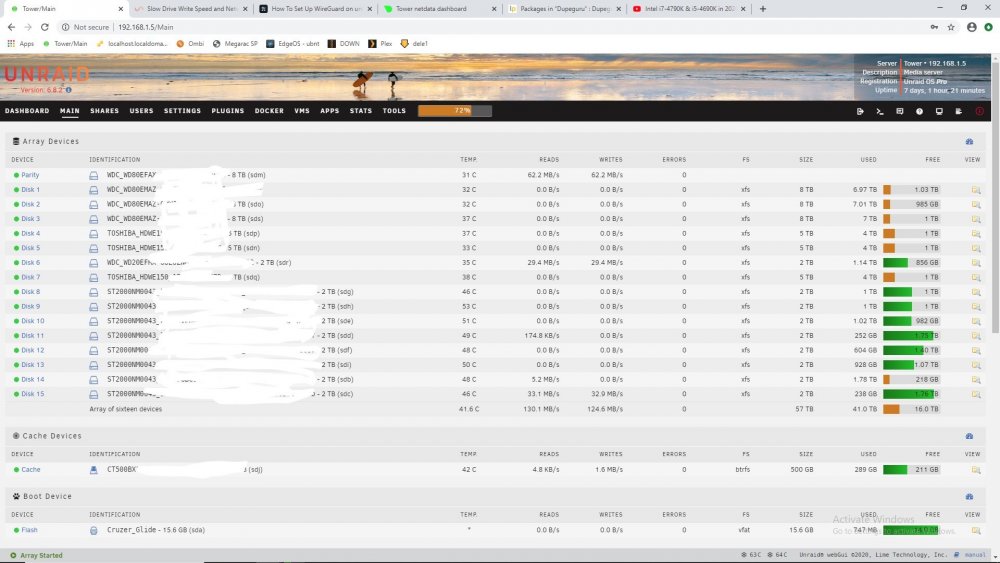Click the red power alert icon

980,111
